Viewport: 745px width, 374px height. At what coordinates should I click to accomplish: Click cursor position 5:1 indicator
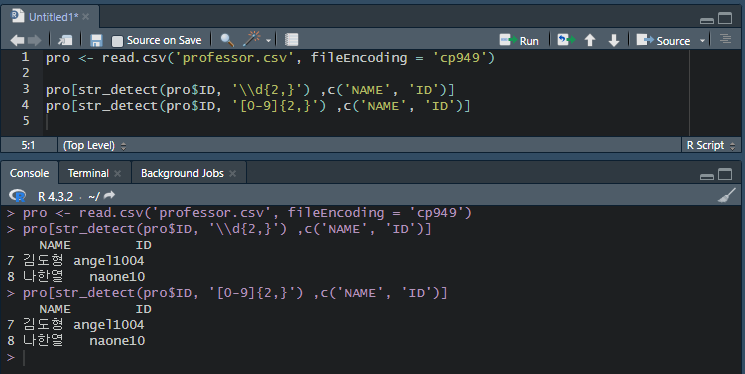[x=28, y=145]
